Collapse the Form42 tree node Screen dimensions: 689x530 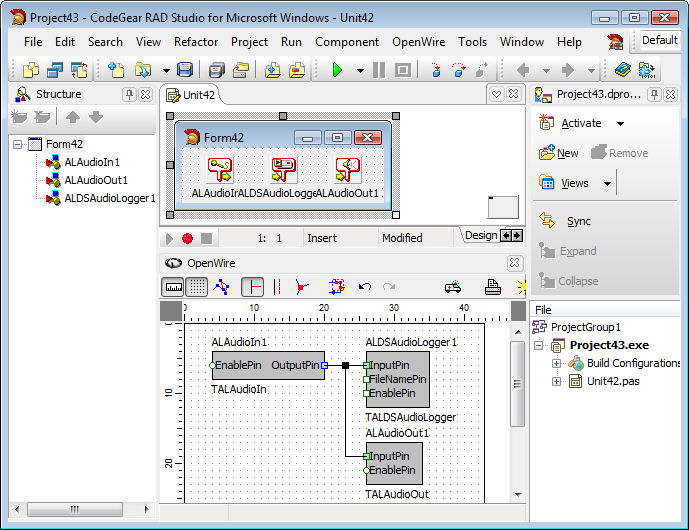(19, 144)
